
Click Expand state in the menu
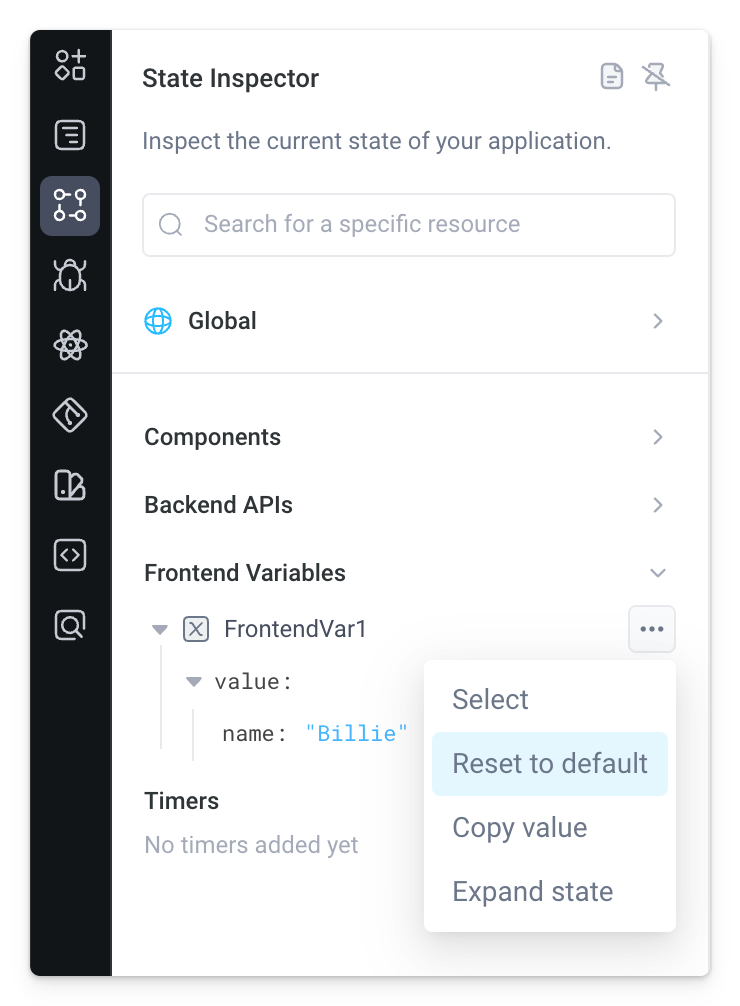coord(532,891)
